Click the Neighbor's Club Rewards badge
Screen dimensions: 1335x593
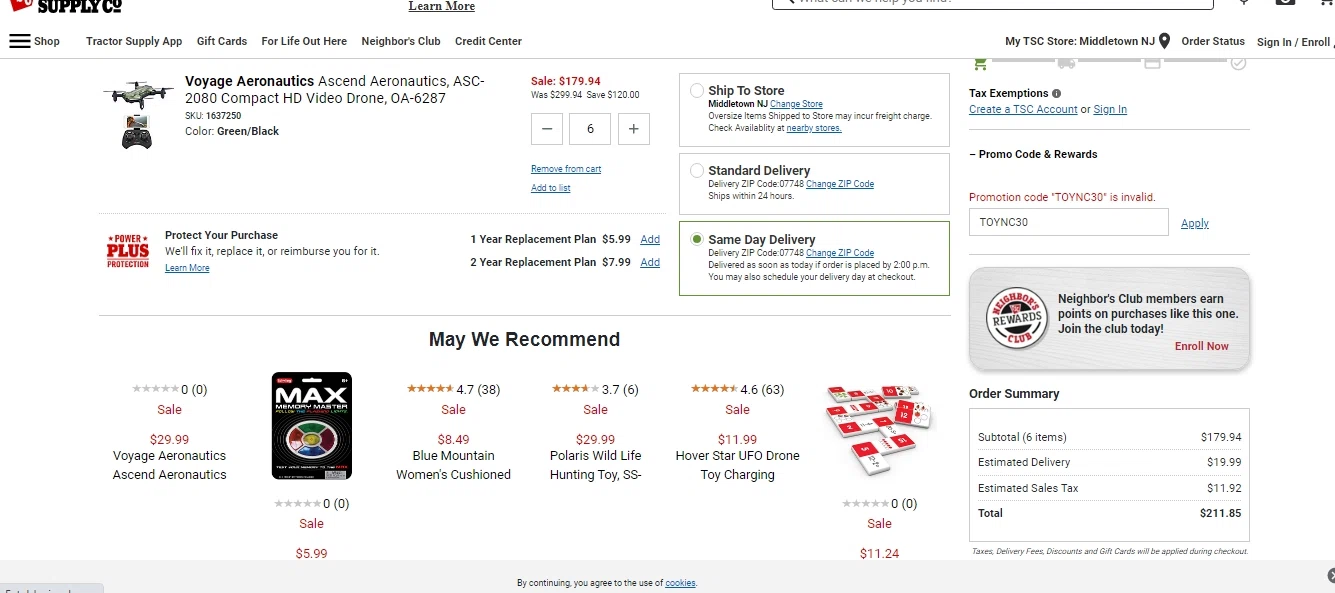click(1016, 319)
